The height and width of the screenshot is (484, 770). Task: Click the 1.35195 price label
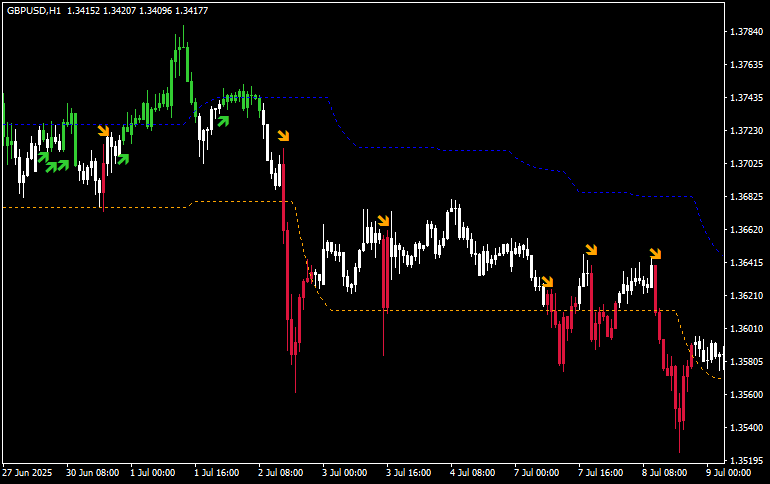tap(746, 460)
